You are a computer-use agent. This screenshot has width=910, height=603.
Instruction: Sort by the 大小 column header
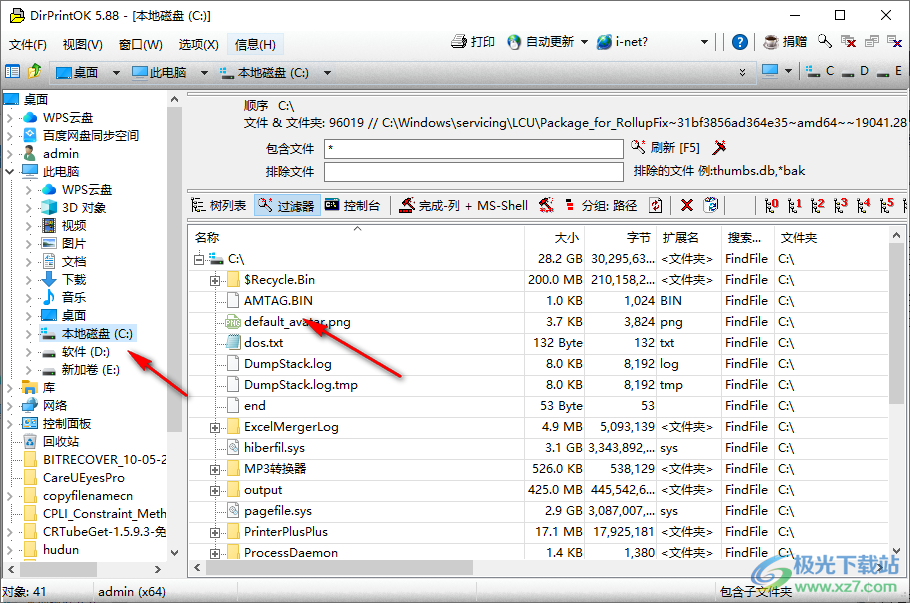(554, 237)
